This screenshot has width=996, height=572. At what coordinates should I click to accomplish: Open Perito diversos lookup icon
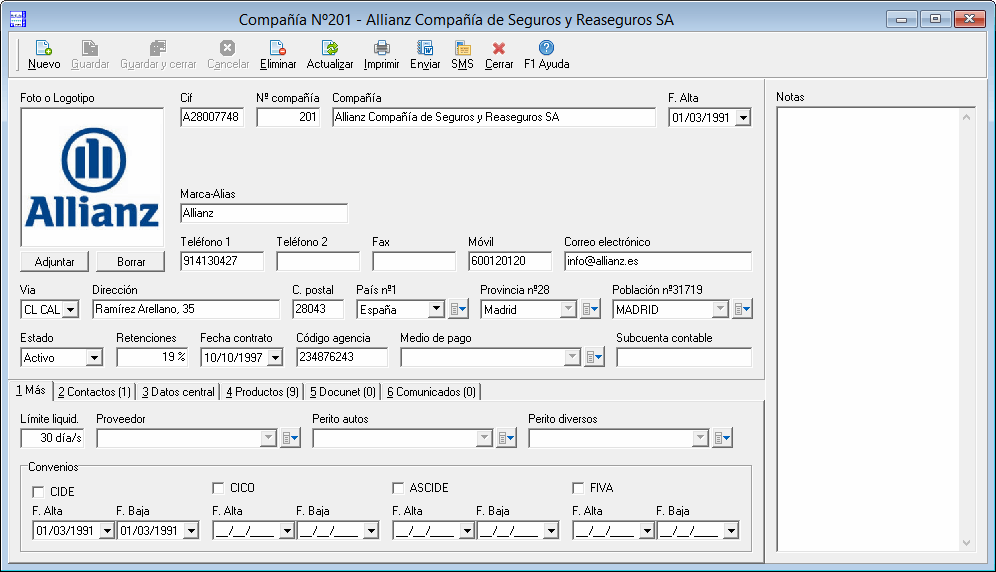[x=722, y=438]
